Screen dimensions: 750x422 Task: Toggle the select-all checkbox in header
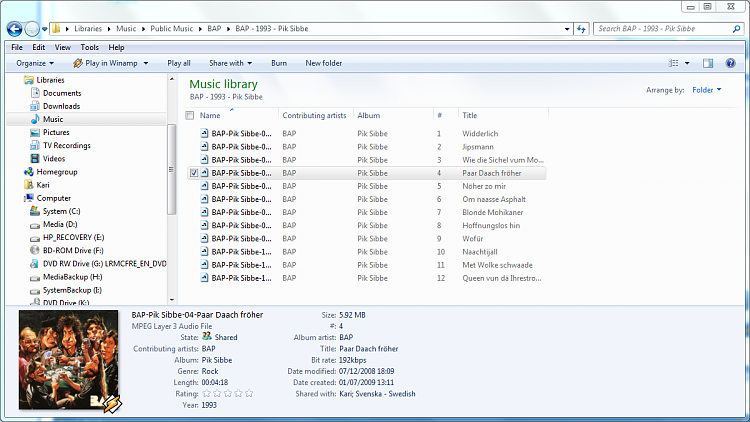190,115
